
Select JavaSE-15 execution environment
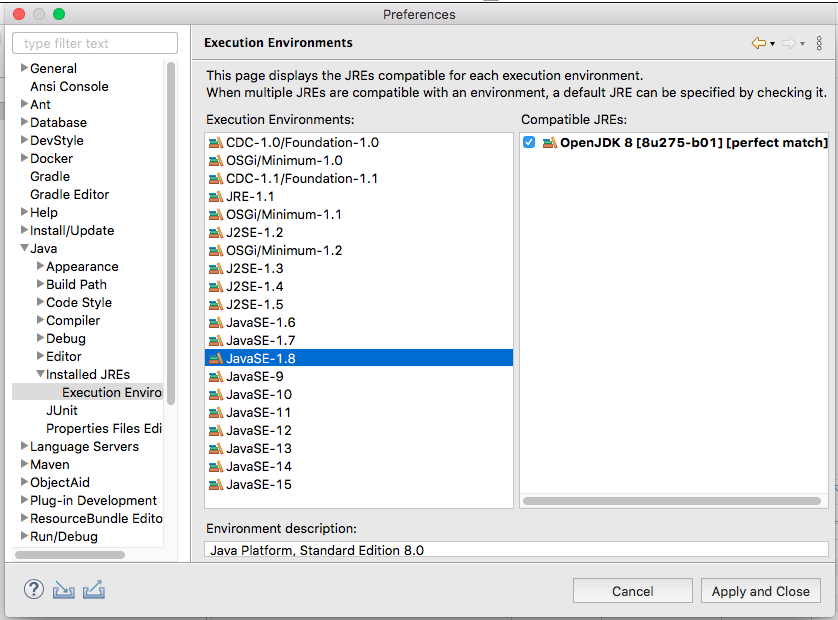[x=258, y=485]
